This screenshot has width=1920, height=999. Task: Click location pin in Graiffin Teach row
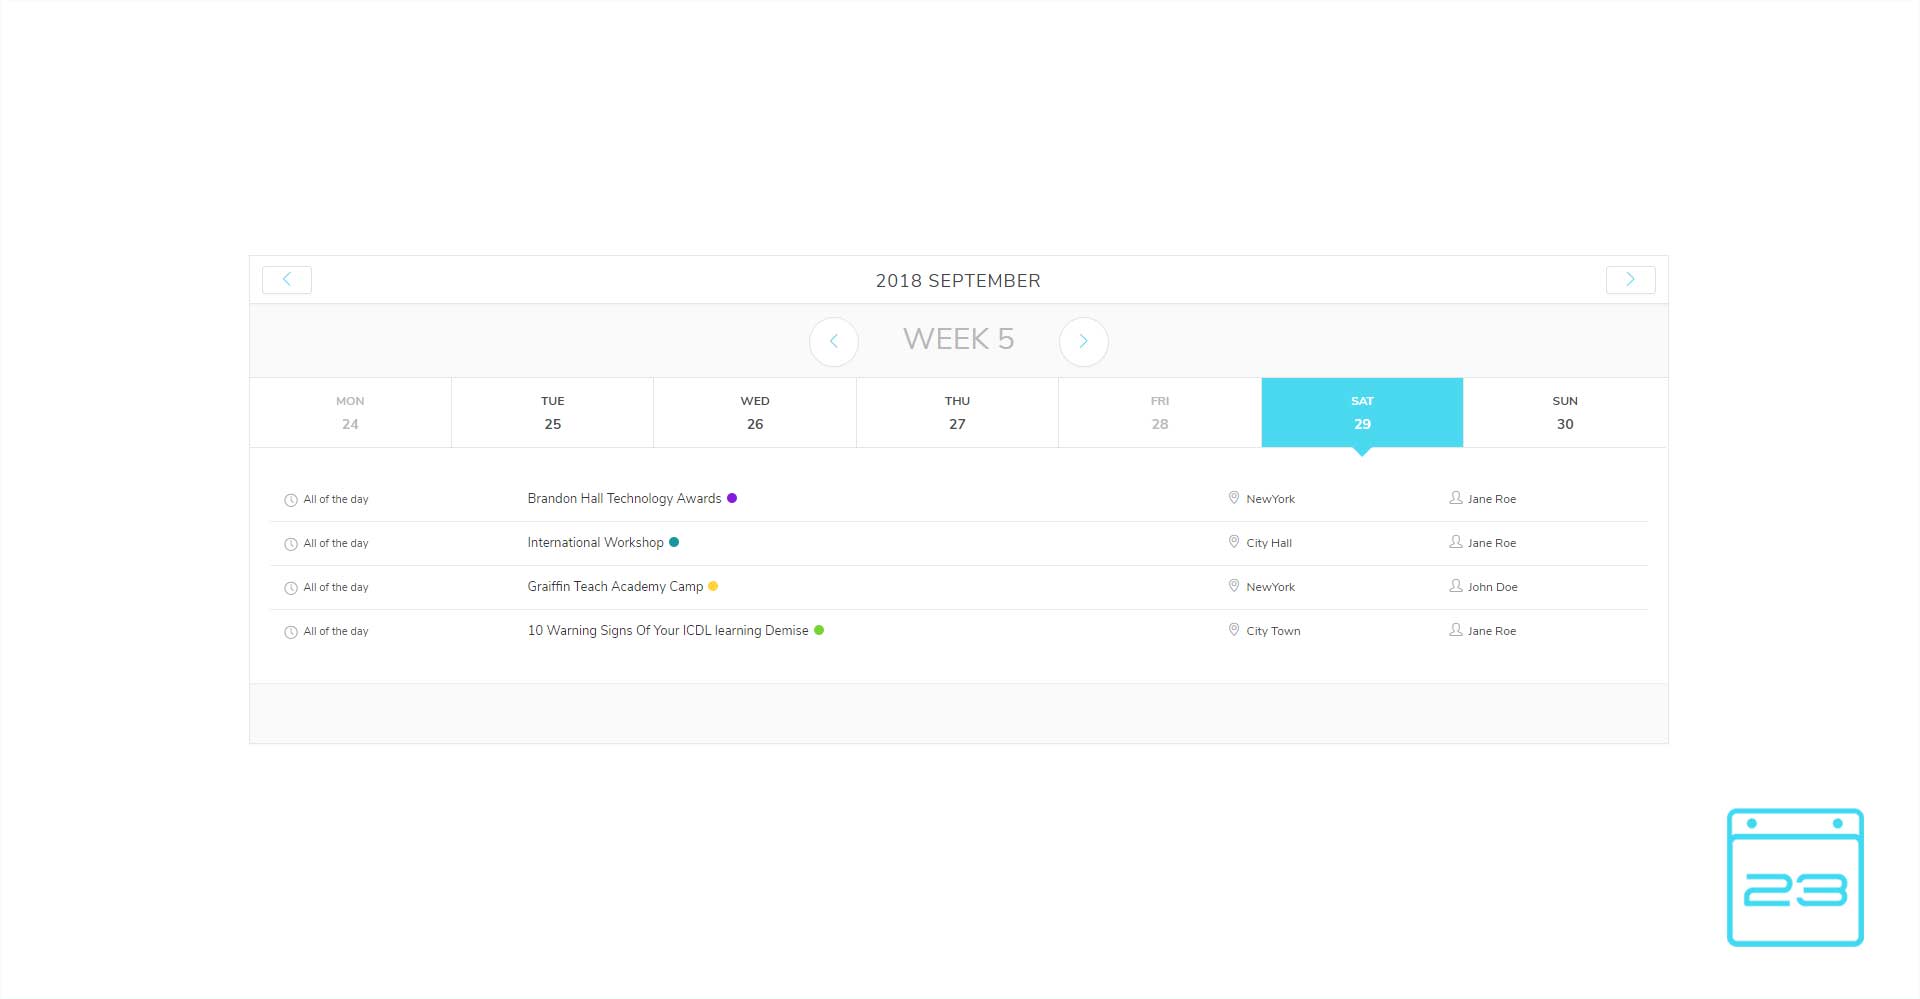1234,586
